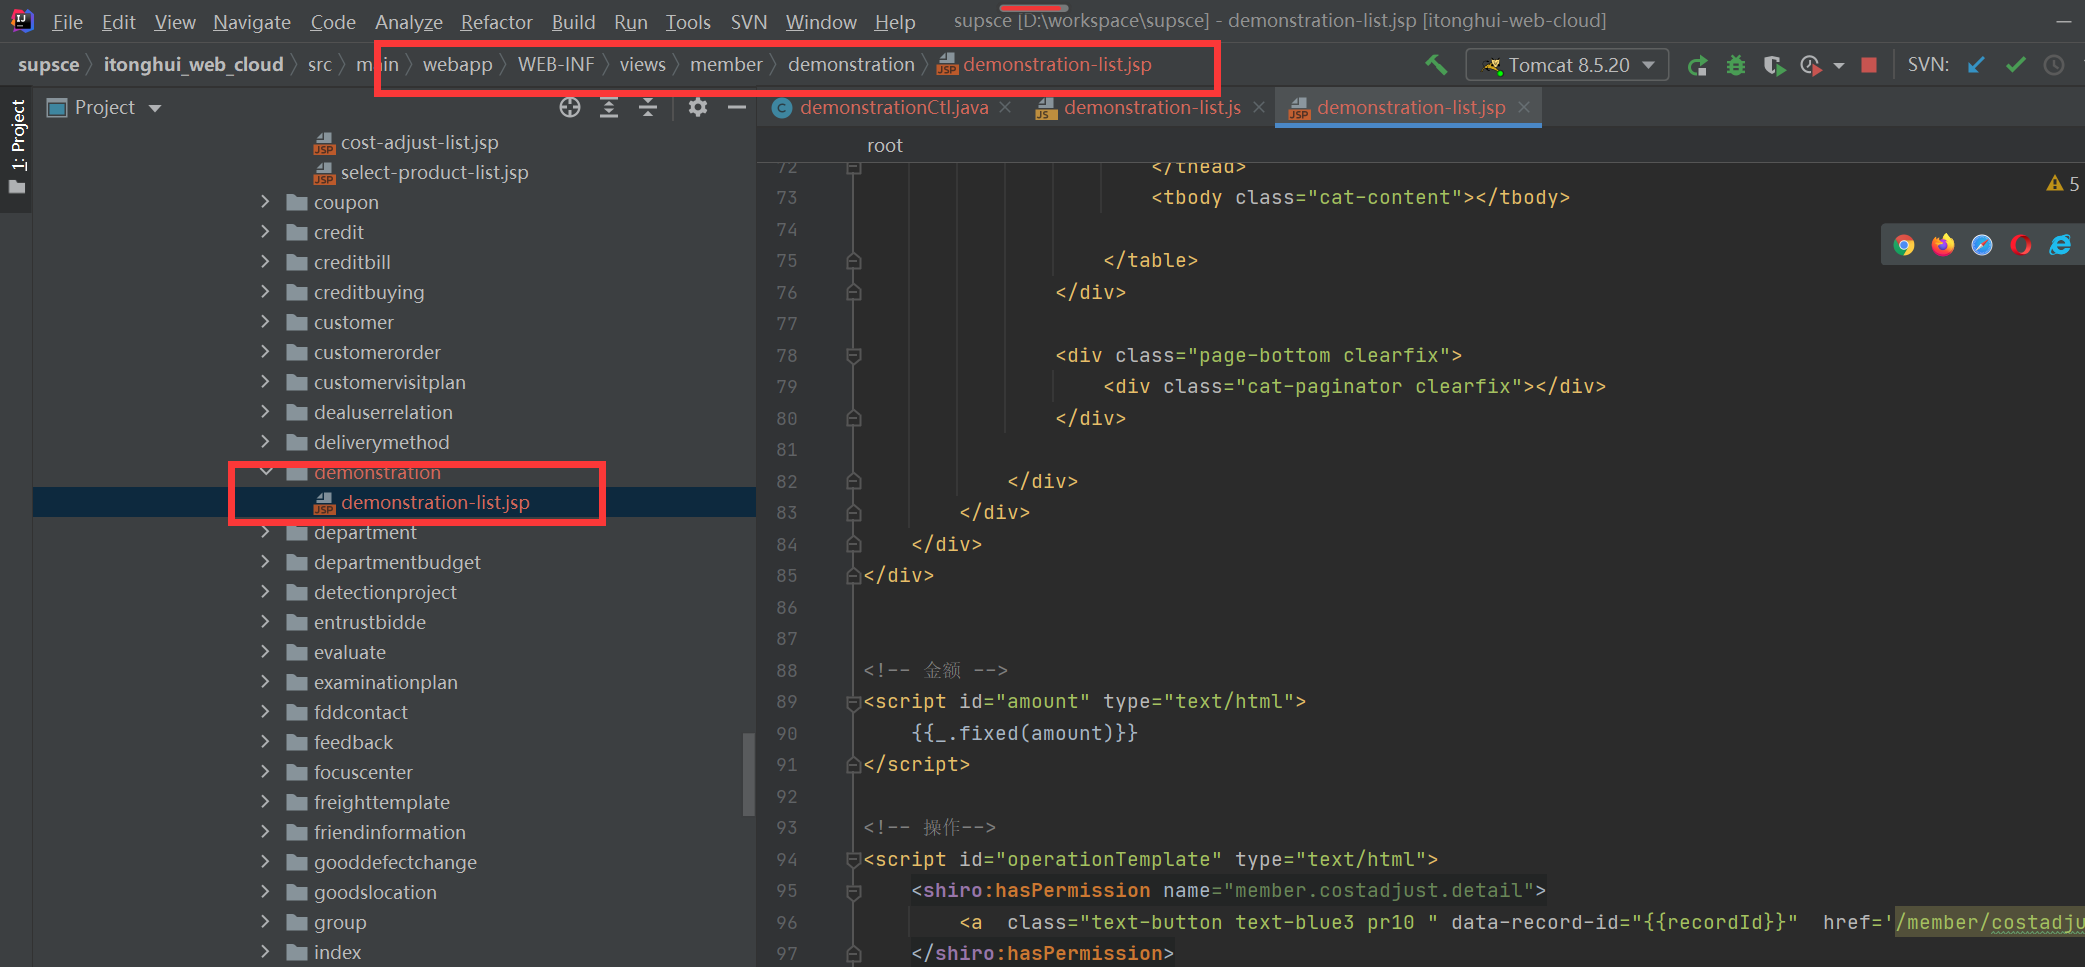Image resolution: width=2085 pixels, height=967 pixels.
Task: Show SVN history with the clock icon
Action: coord(2054,65)
